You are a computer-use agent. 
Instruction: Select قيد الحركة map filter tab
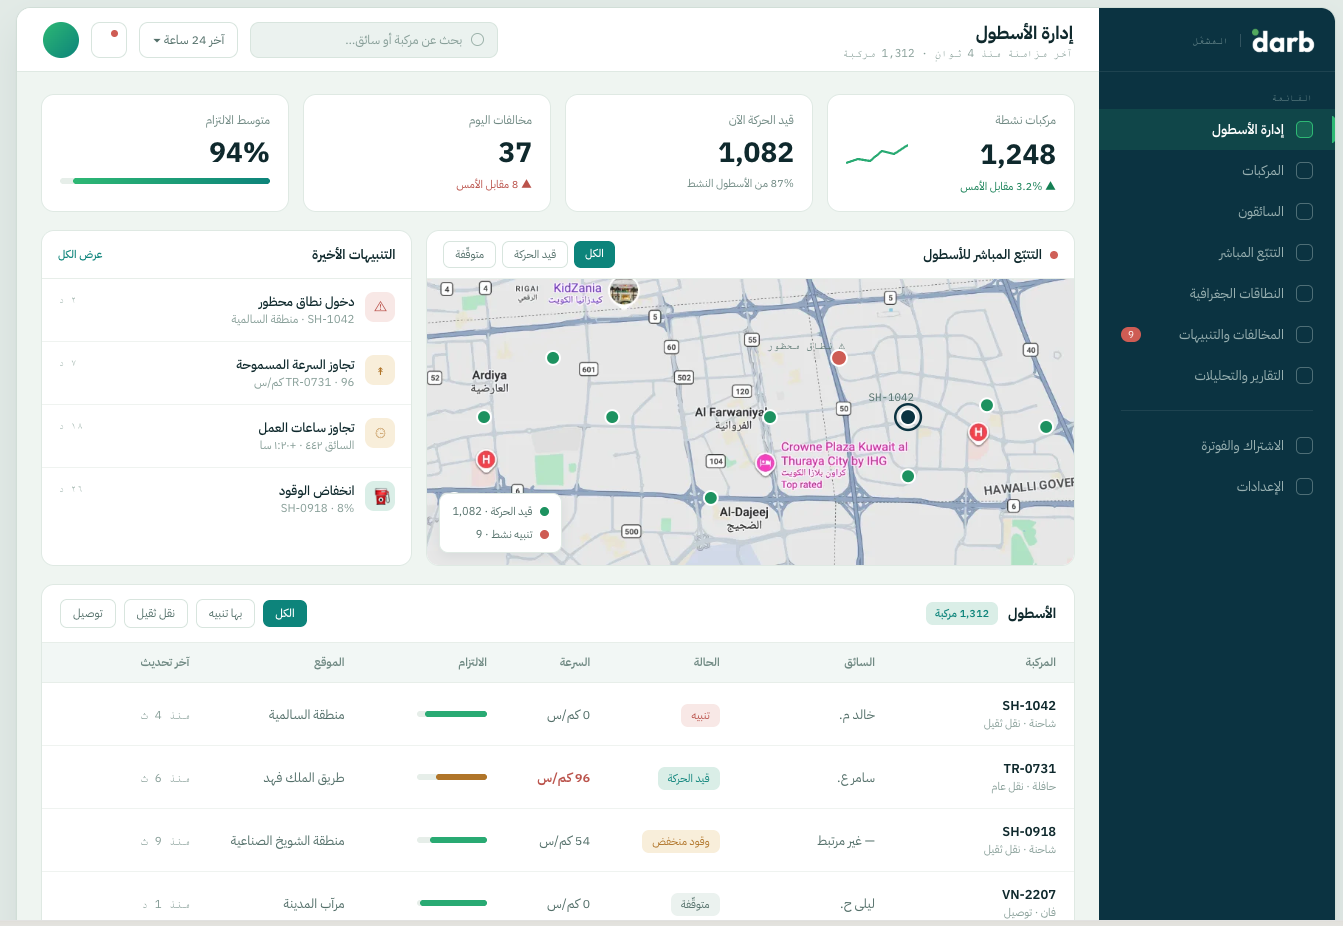point(535,254)
